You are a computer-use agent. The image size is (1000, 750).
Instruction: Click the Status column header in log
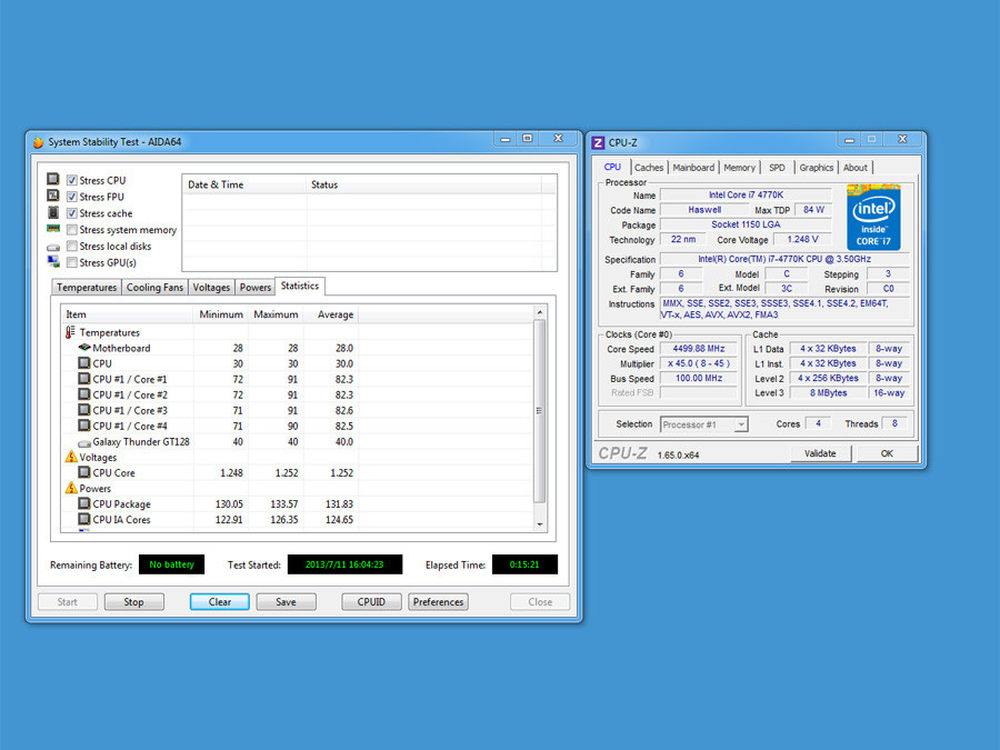(424, 185)
